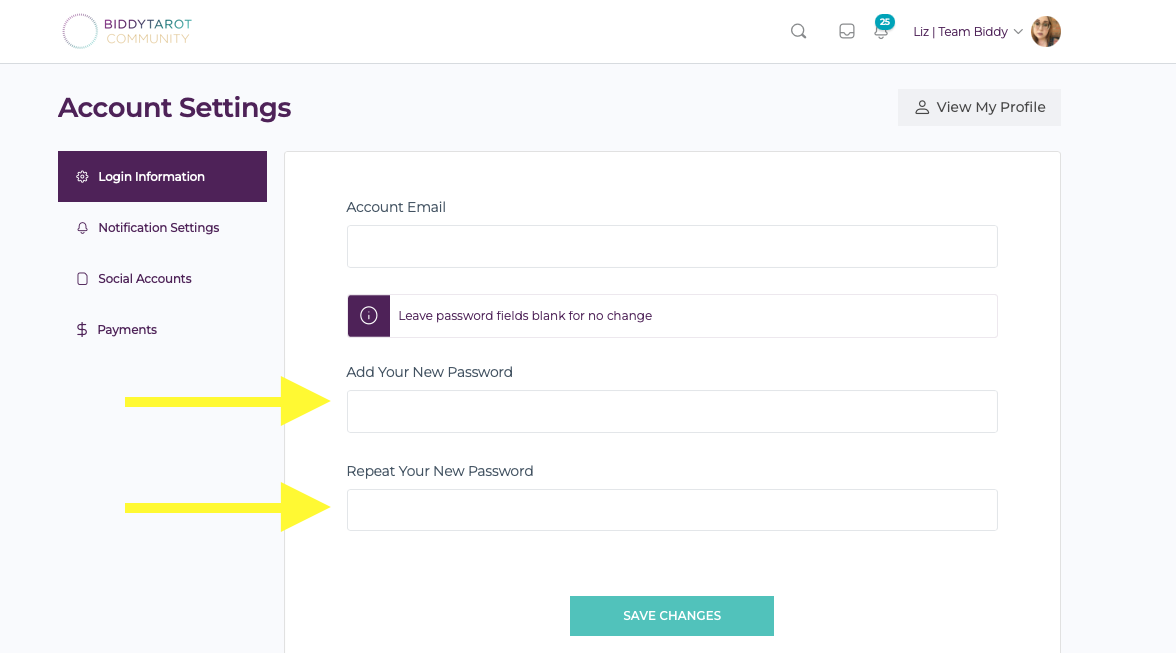Viewport: 1176px width, 653px height.
Task: Open the inbox messages icon
Action: [847, 31]
